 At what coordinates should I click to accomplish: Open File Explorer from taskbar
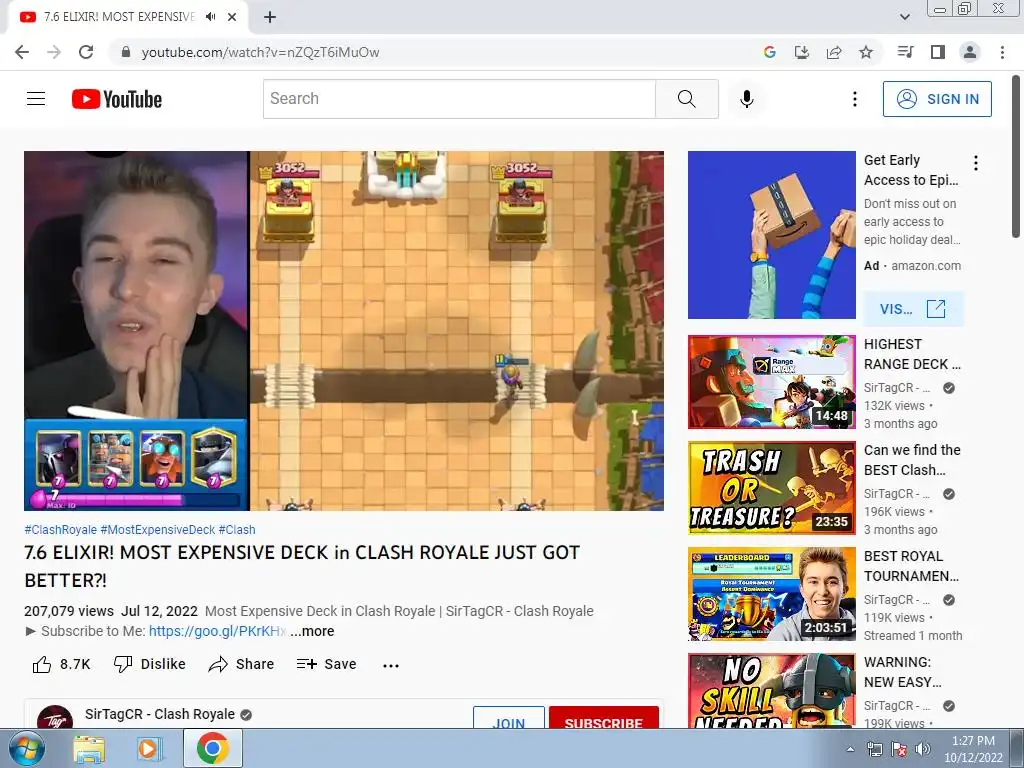click(x=89, y=749)
